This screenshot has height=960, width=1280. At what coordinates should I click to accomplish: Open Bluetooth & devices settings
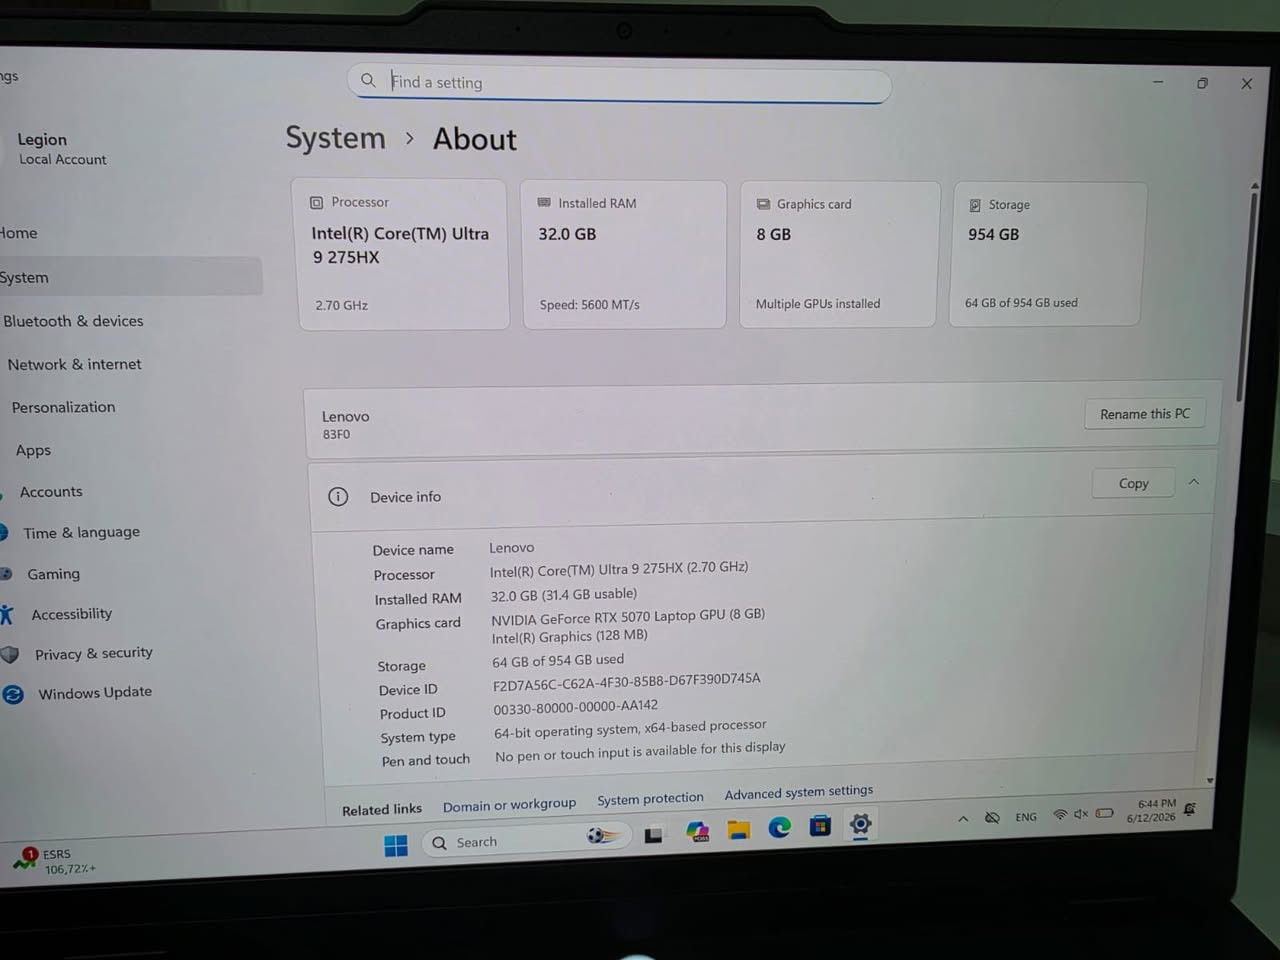tap(73, 321)
